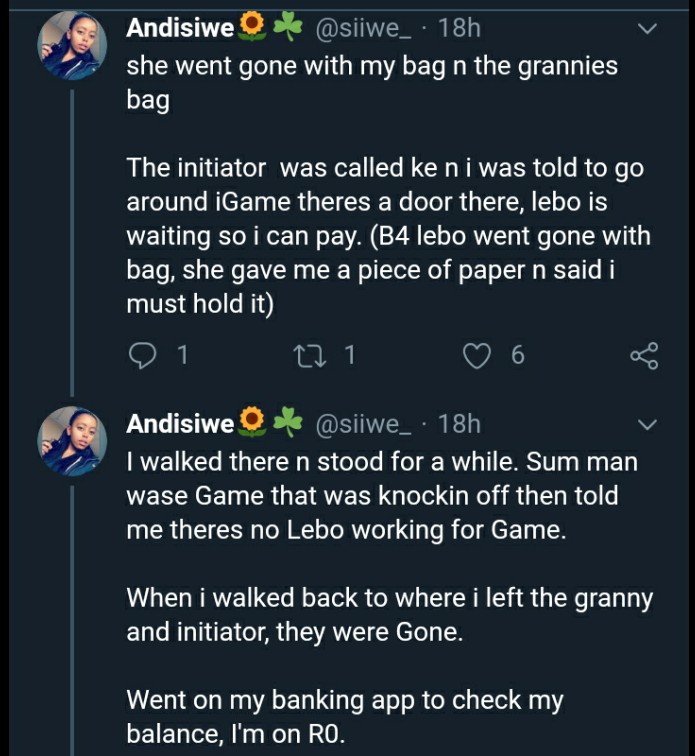
Task: Open reply on first tweet about bag
Action: coord(142,355)
